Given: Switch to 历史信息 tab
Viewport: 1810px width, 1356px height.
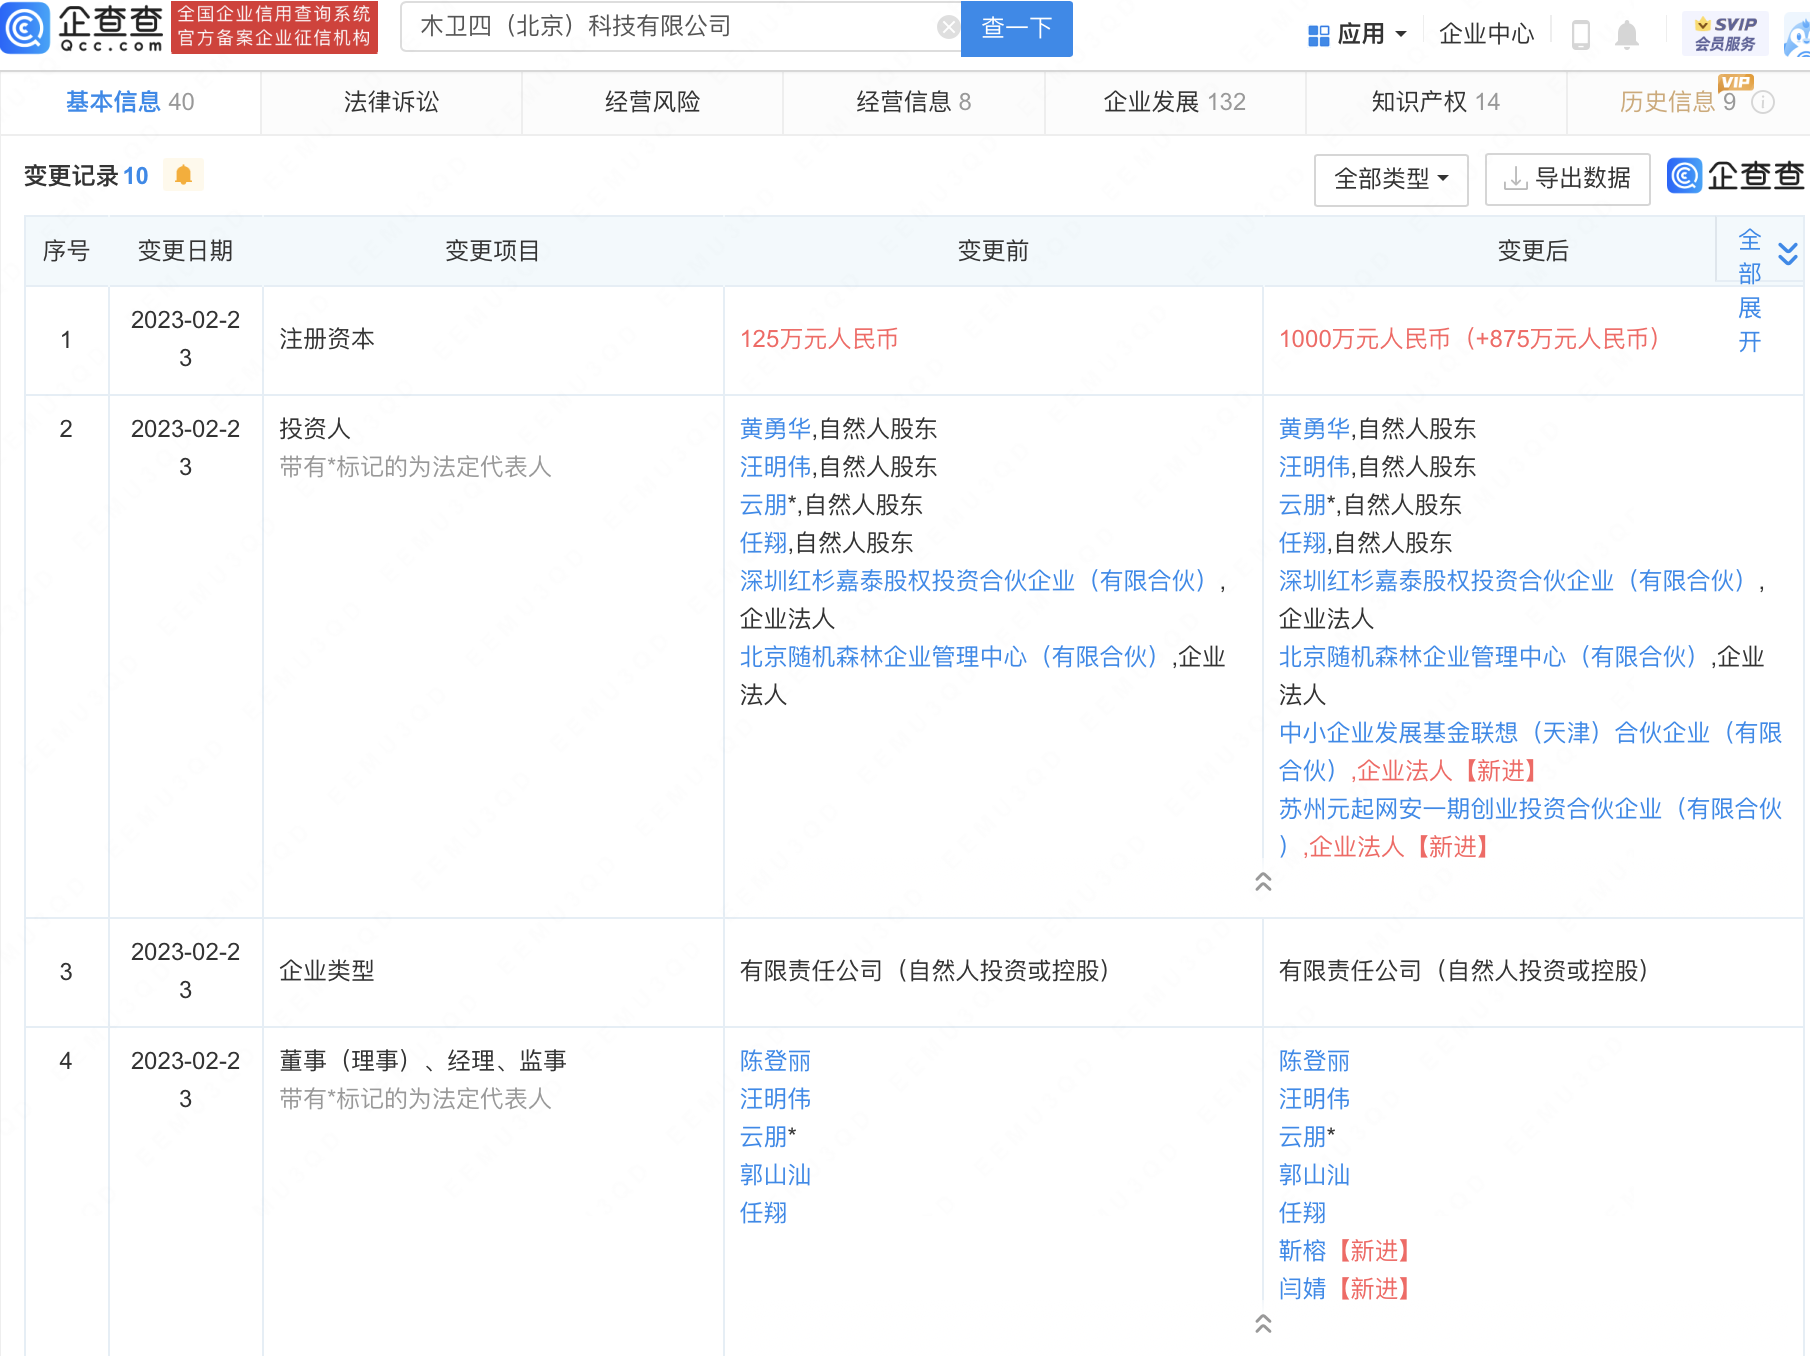Looking at the screenshot, I should [x=1678, y=102].
